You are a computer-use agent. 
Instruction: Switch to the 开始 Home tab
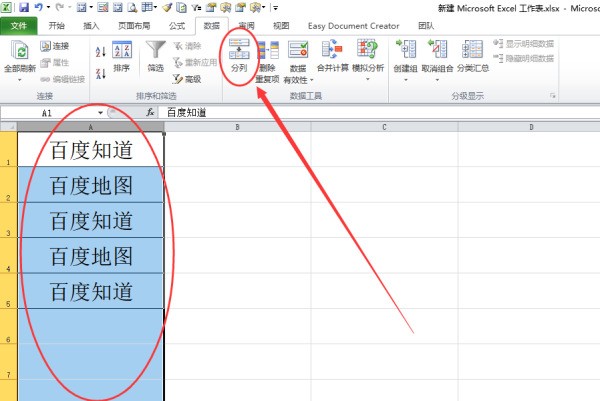coord(57,26)
